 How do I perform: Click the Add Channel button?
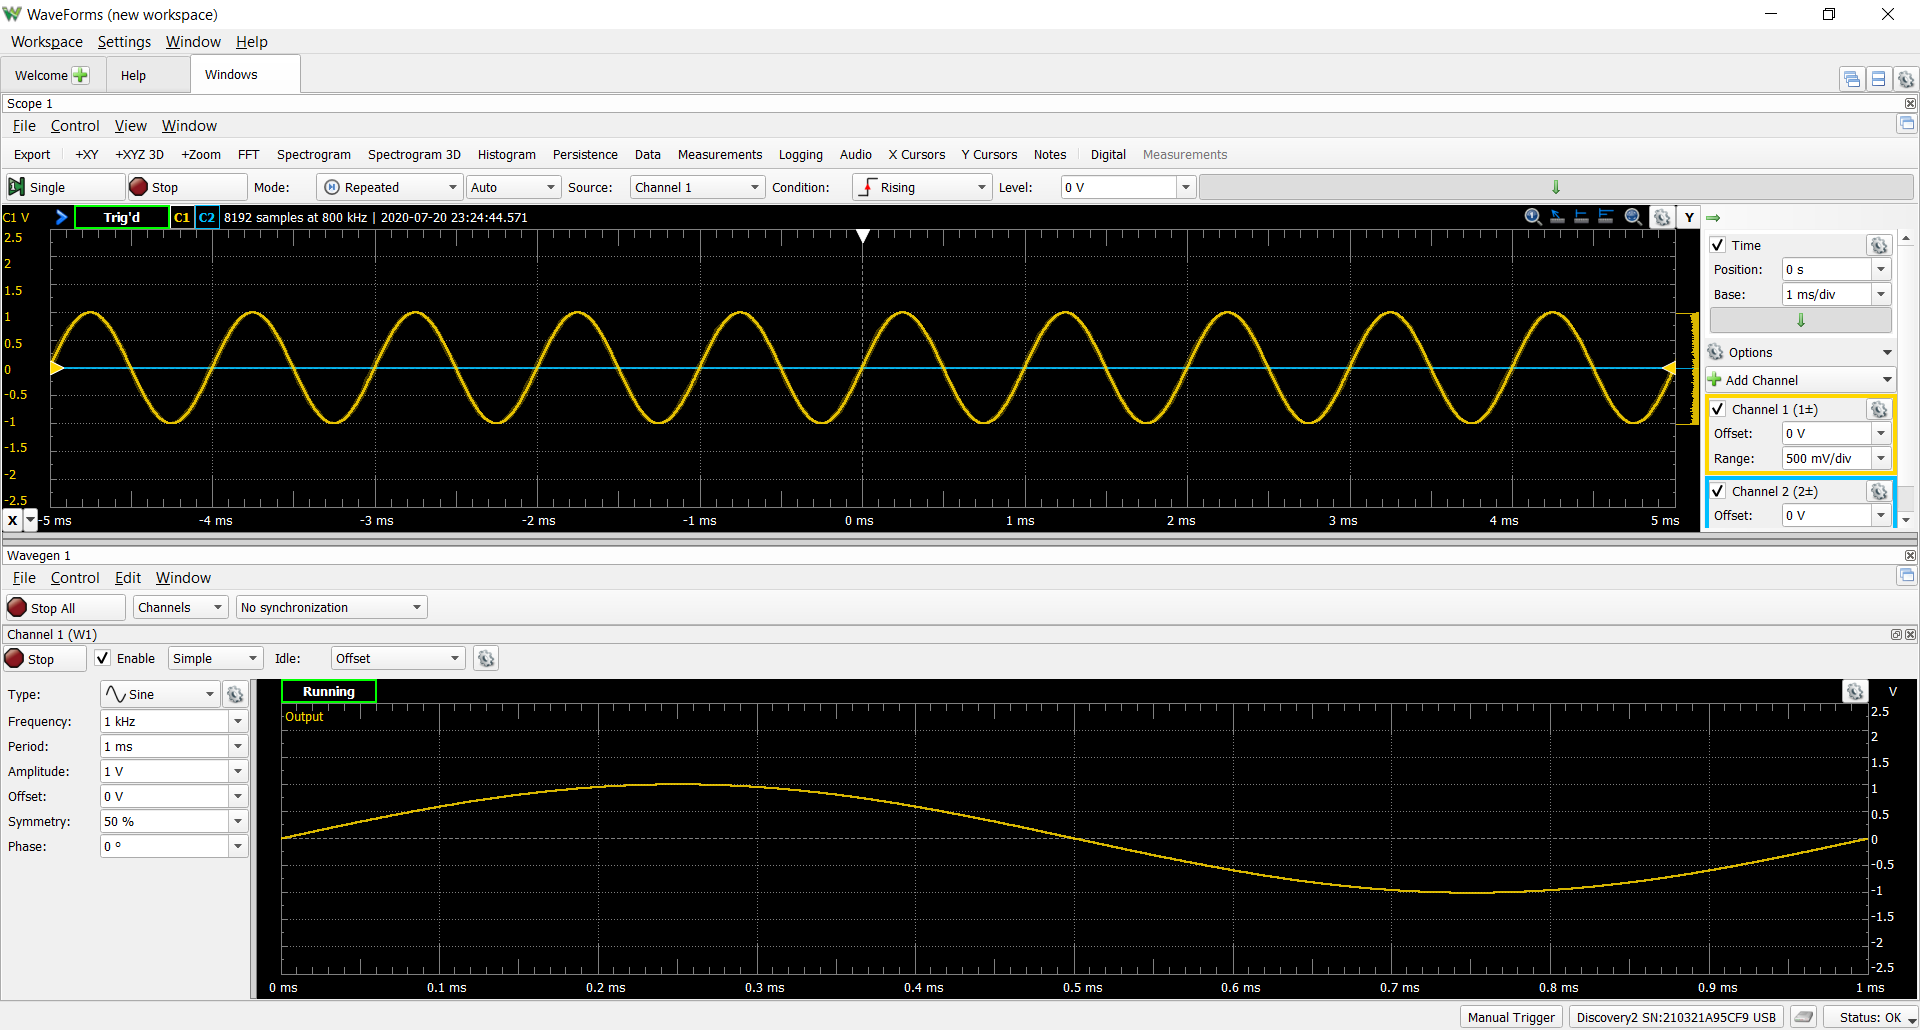click(1800, 380)
